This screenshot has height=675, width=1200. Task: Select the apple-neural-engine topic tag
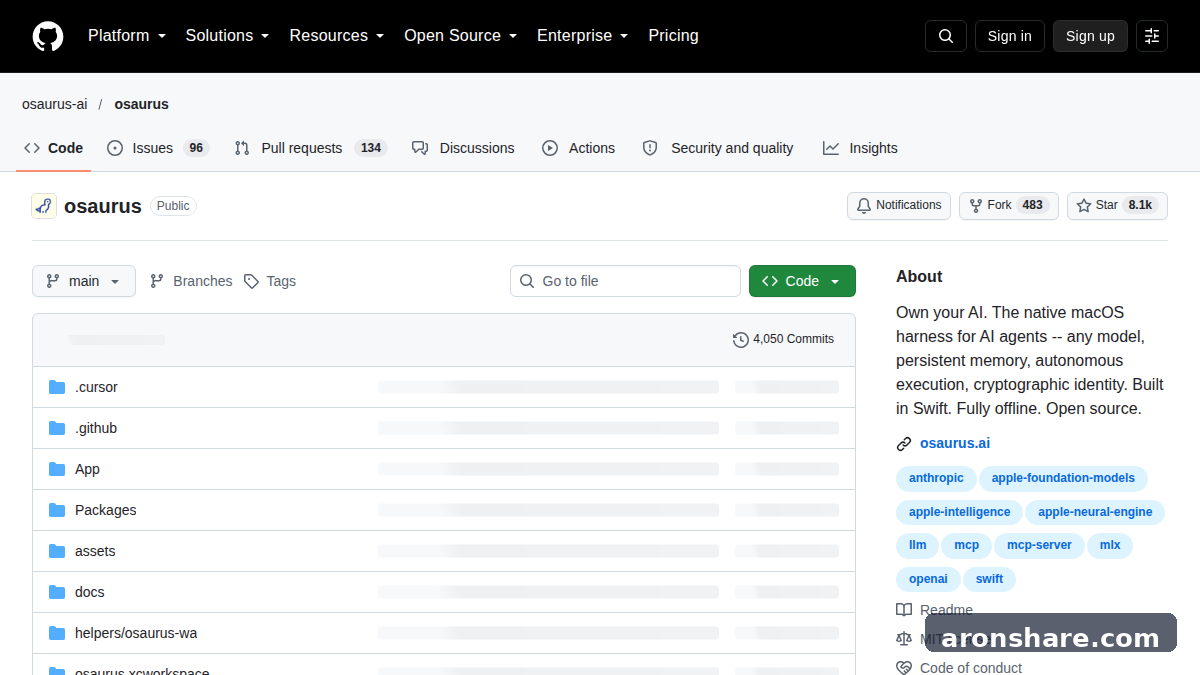[x=1095, y=512]
